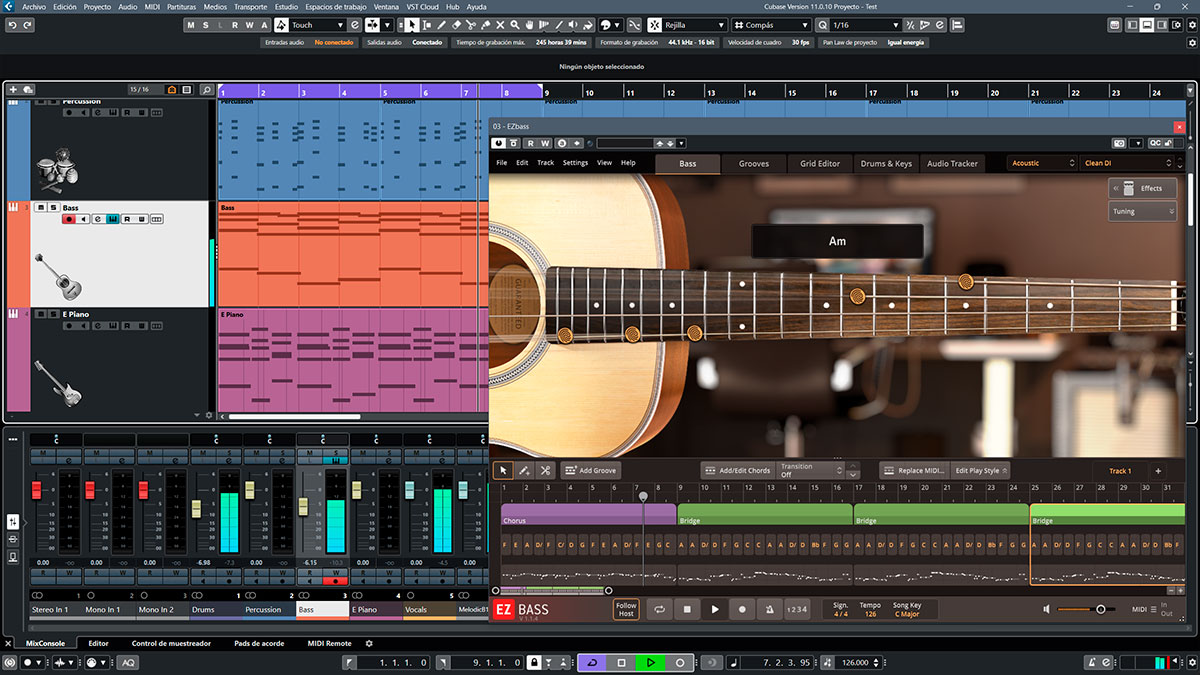1200x675 pixels.
Task: Toggle the EZbass plugin power bypass button
Action: click(499, 143)
